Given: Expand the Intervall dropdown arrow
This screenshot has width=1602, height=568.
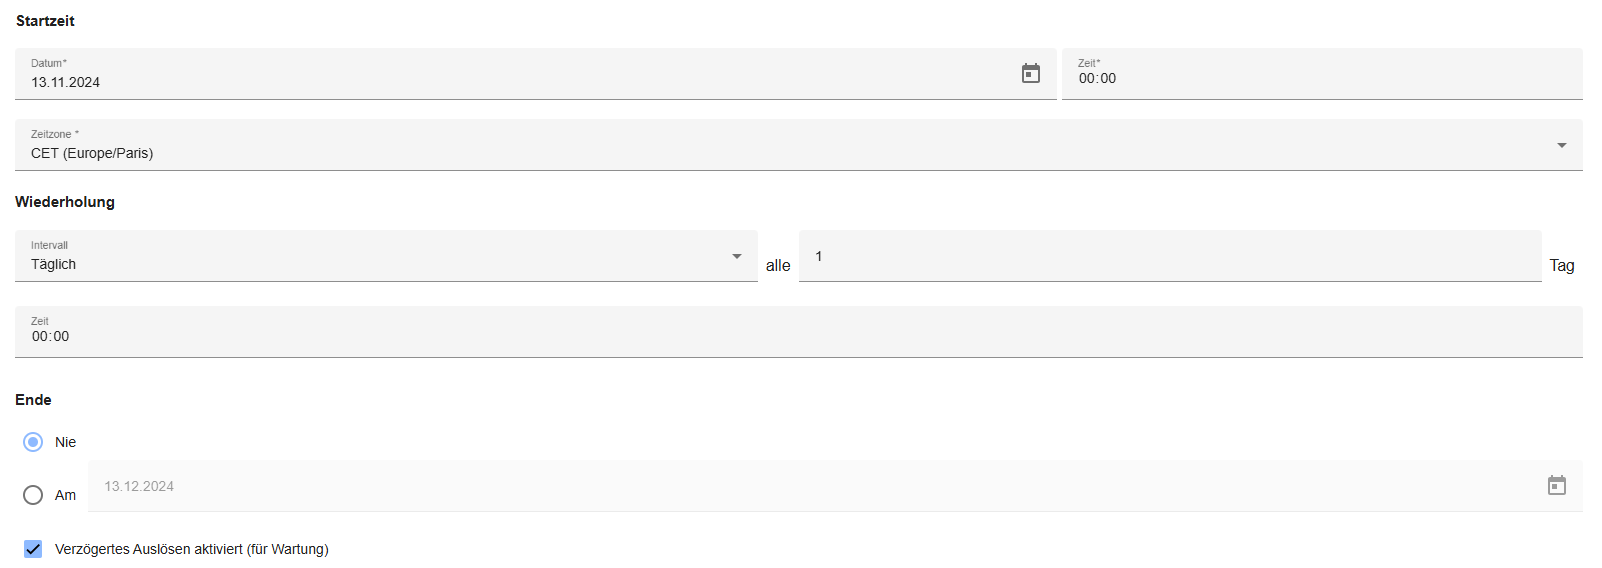Looking at the screenshot, I should click(737, 257).
